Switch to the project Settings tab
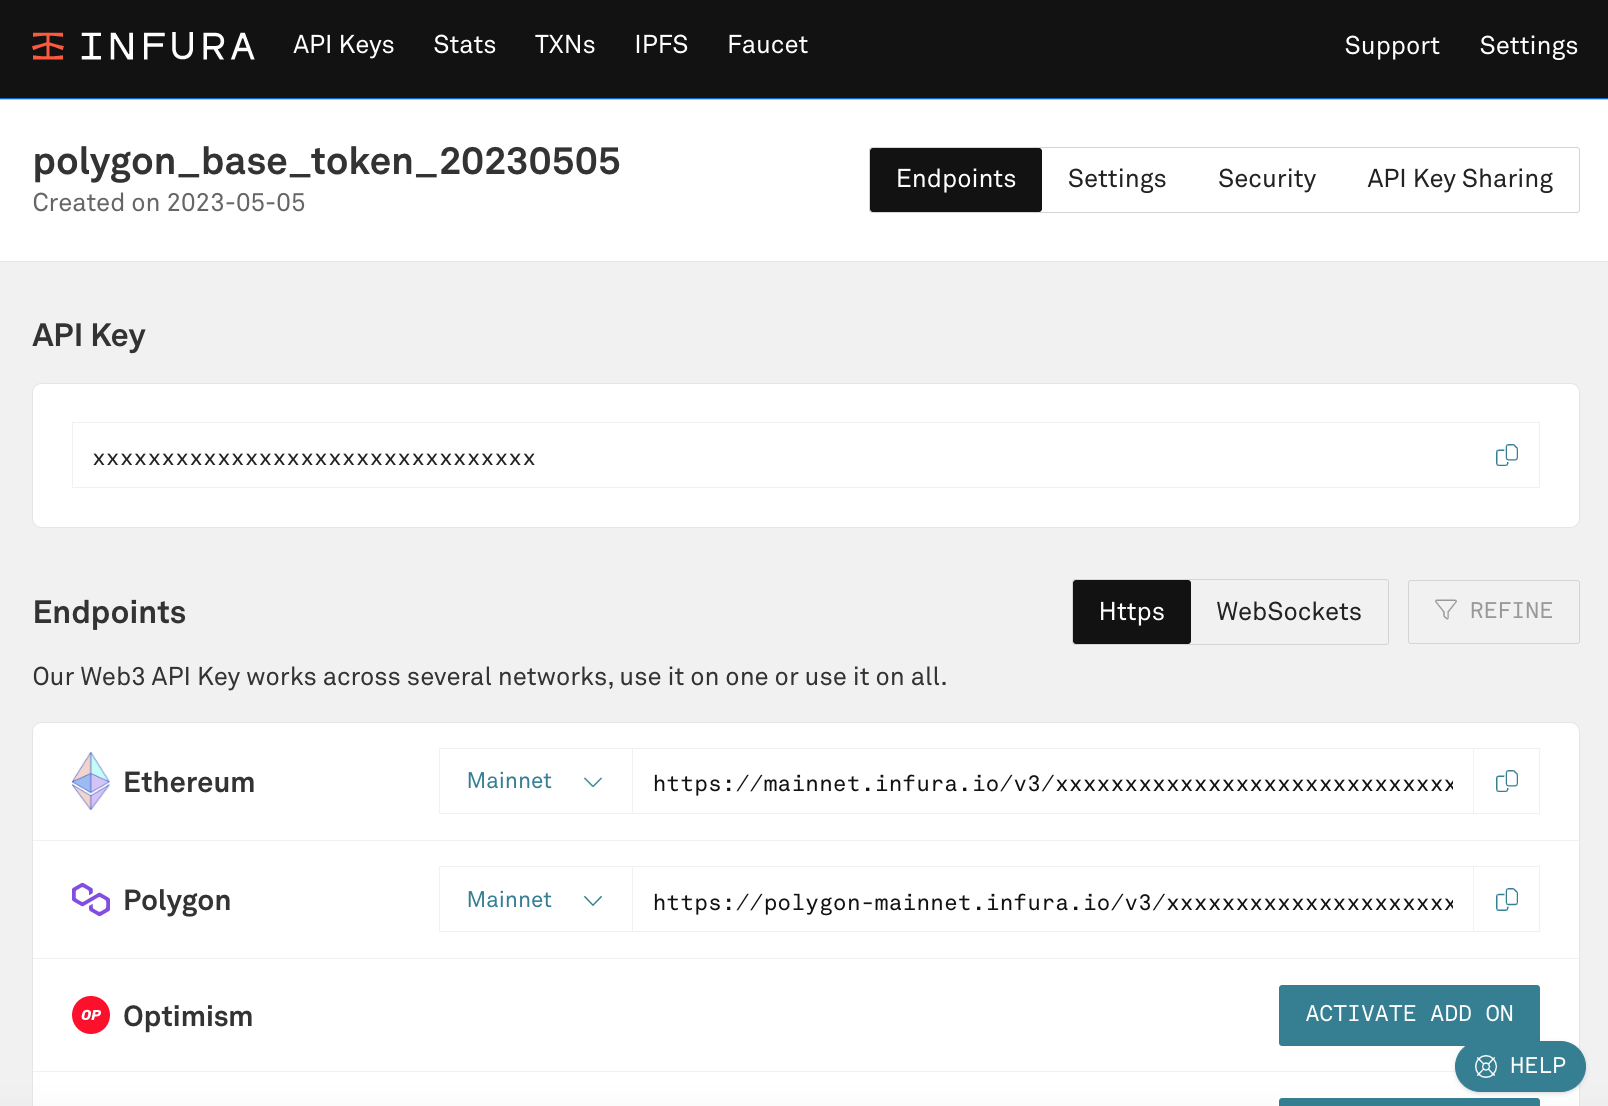This screenshot has width=1608, height=1106. (1117, 180)
